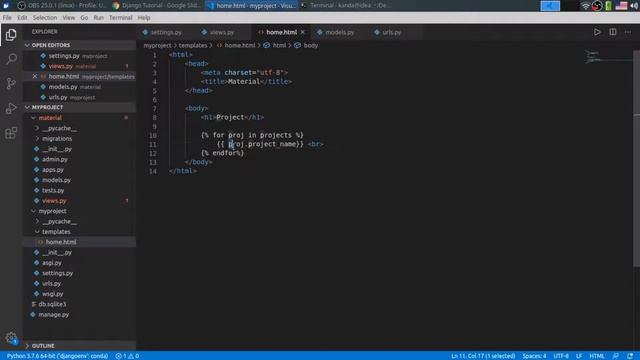Click the errors and warnings status indicator
The width and height of the screenshot is (640, 360).
click(127, 356)
